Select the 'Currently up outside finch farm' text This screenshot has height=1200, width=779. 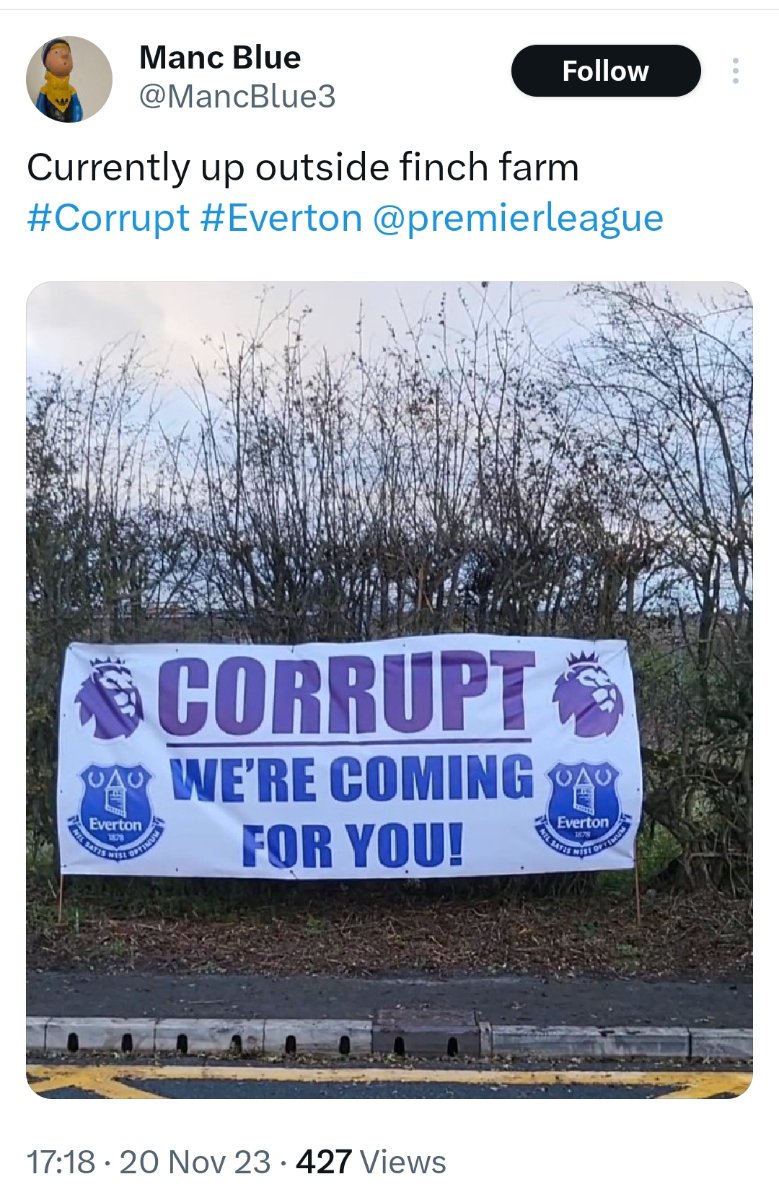pos(303,167)
